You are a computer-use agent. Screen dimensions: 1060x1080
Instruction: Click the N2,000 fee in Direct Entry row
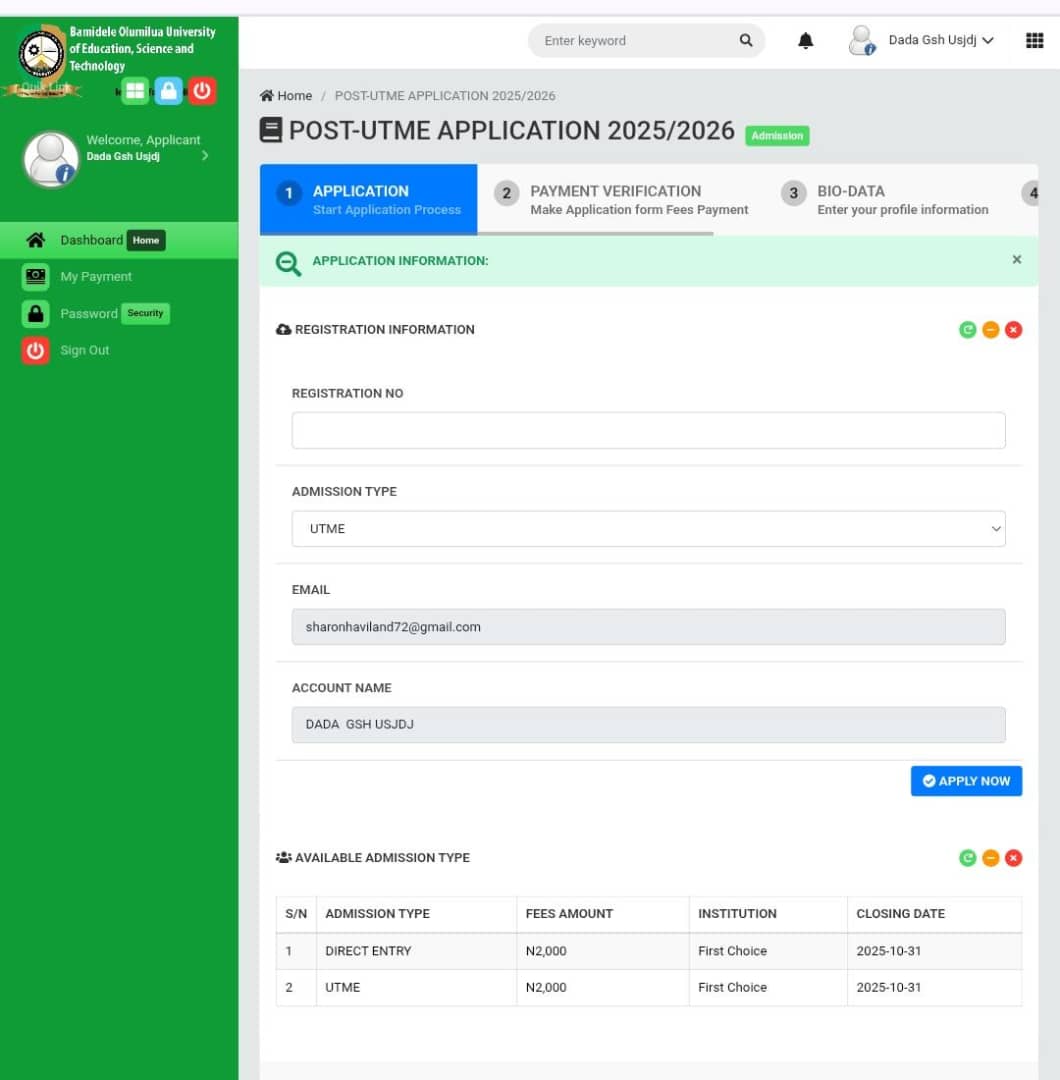[545, 951]
